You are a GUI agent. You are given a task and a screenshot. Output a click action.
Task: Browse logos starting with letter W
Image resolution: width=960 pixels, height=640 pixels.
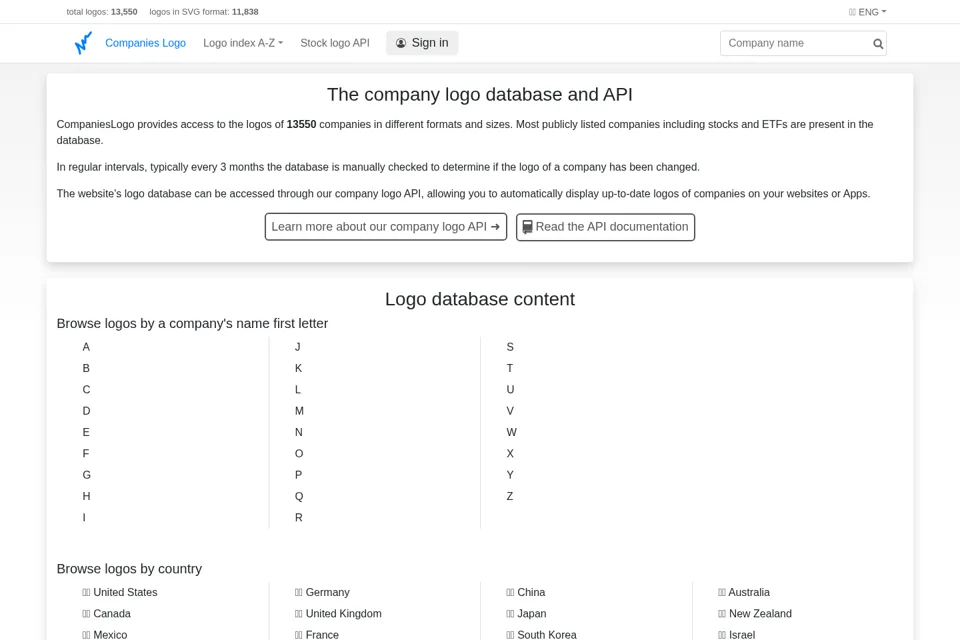pos(511,432)
